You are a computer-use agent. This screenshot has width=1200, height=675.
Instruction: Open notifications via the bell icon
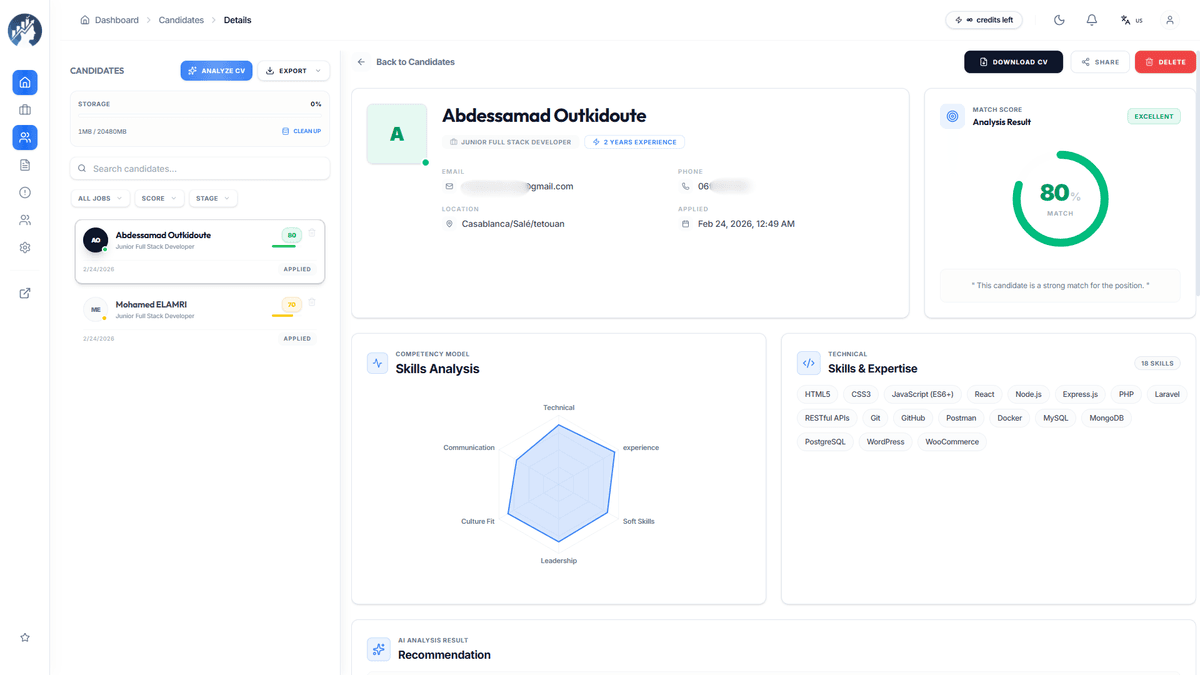1091,19
